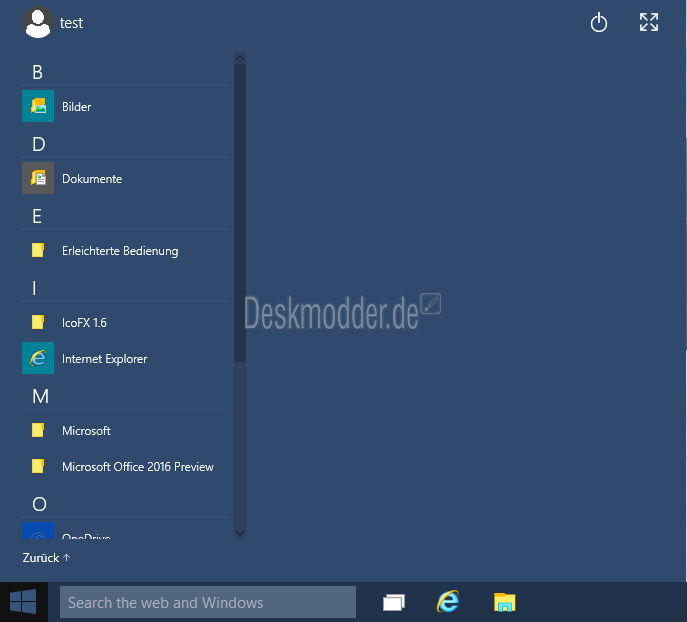Expand the Microsoft folder entry
This screenshot has width=687, height=622.
(86, 431)
